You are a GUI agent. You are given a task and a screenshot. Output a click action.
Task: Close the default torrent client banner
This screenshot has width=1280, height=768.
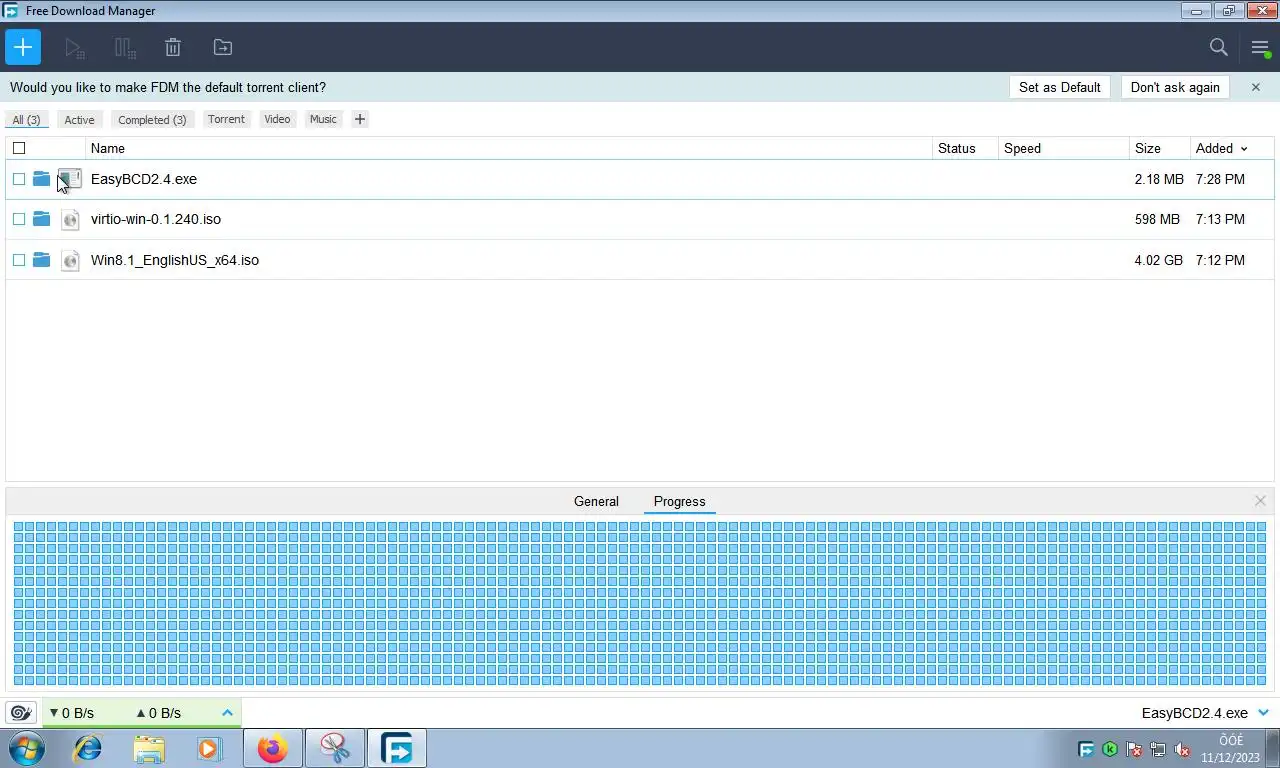1256,87
